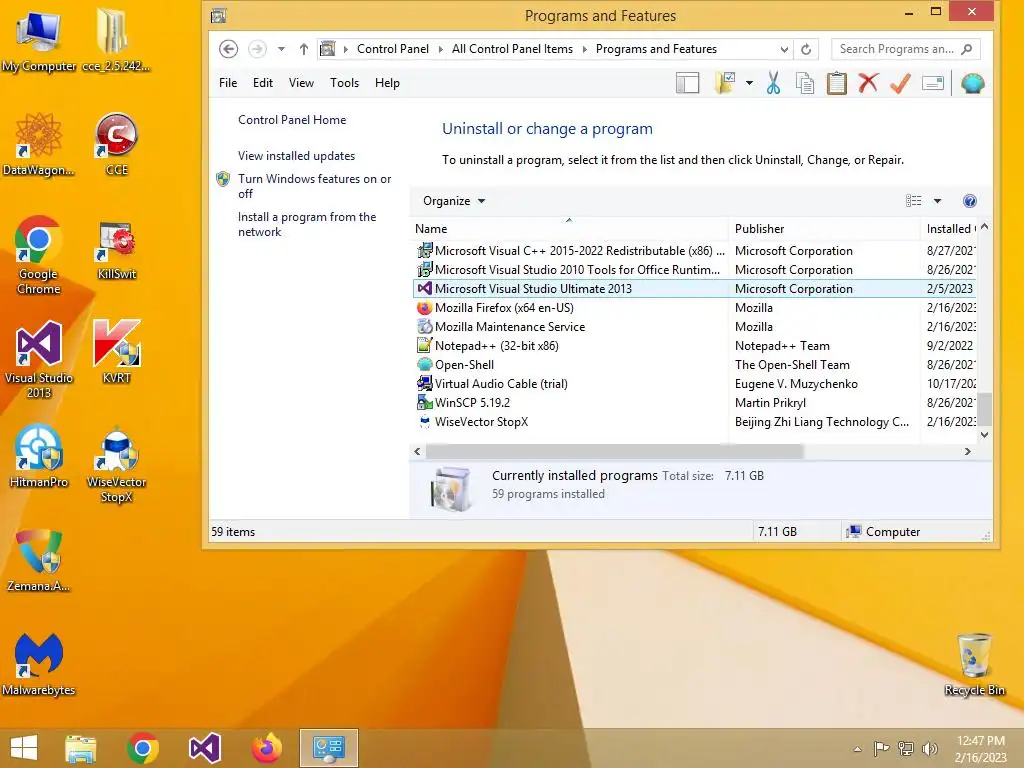Click the globe shell icon in toolbar
The image size is (1024, 768).
click(x=972, y=83)
